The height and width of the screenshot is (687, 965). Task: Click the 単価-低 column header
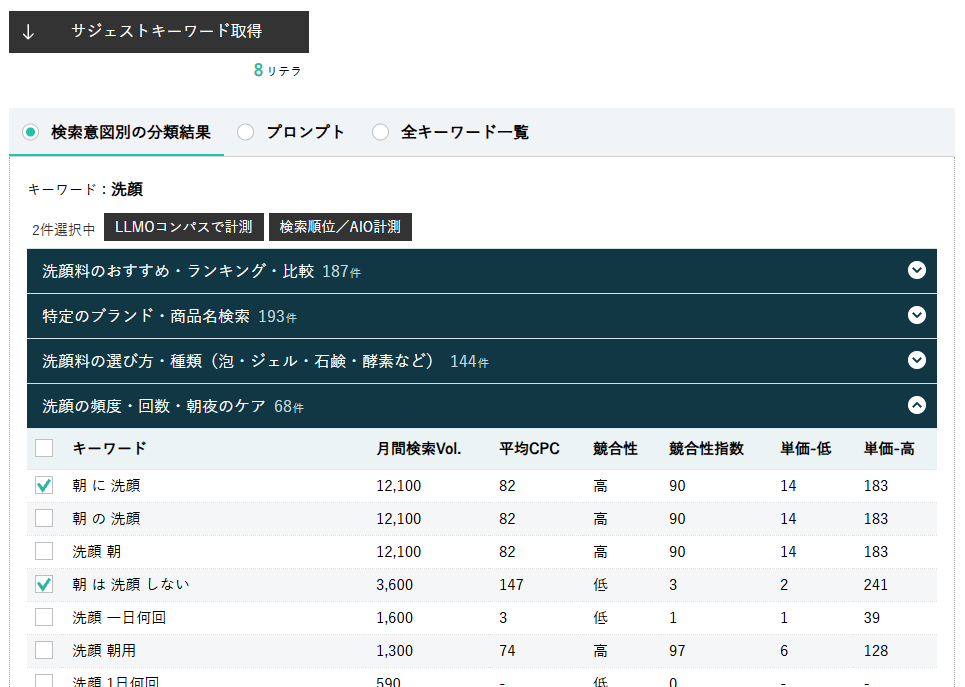[806, 449]
